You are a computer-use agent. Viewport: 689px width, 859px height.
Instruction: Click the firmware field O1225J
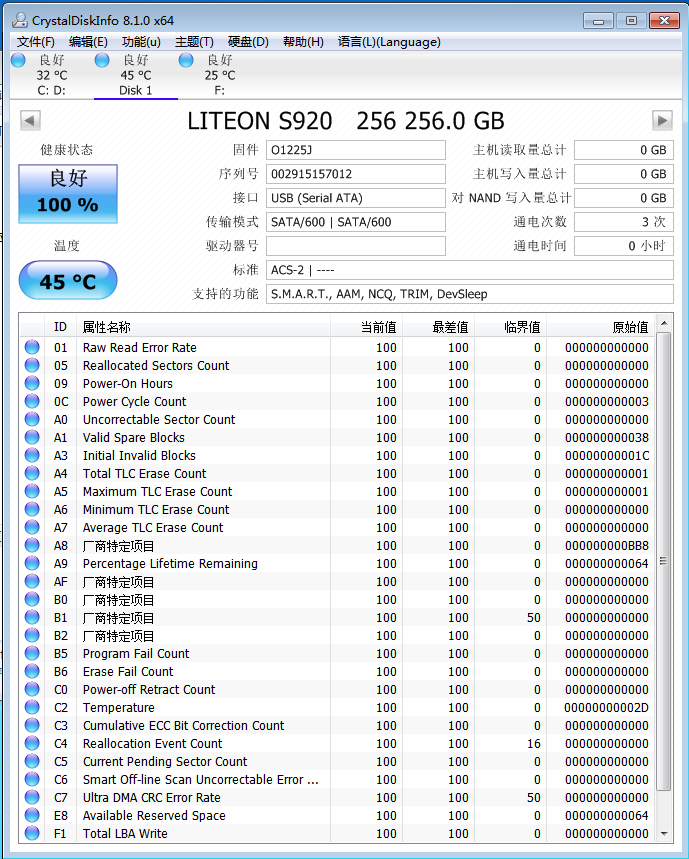[x=355, y=150]
